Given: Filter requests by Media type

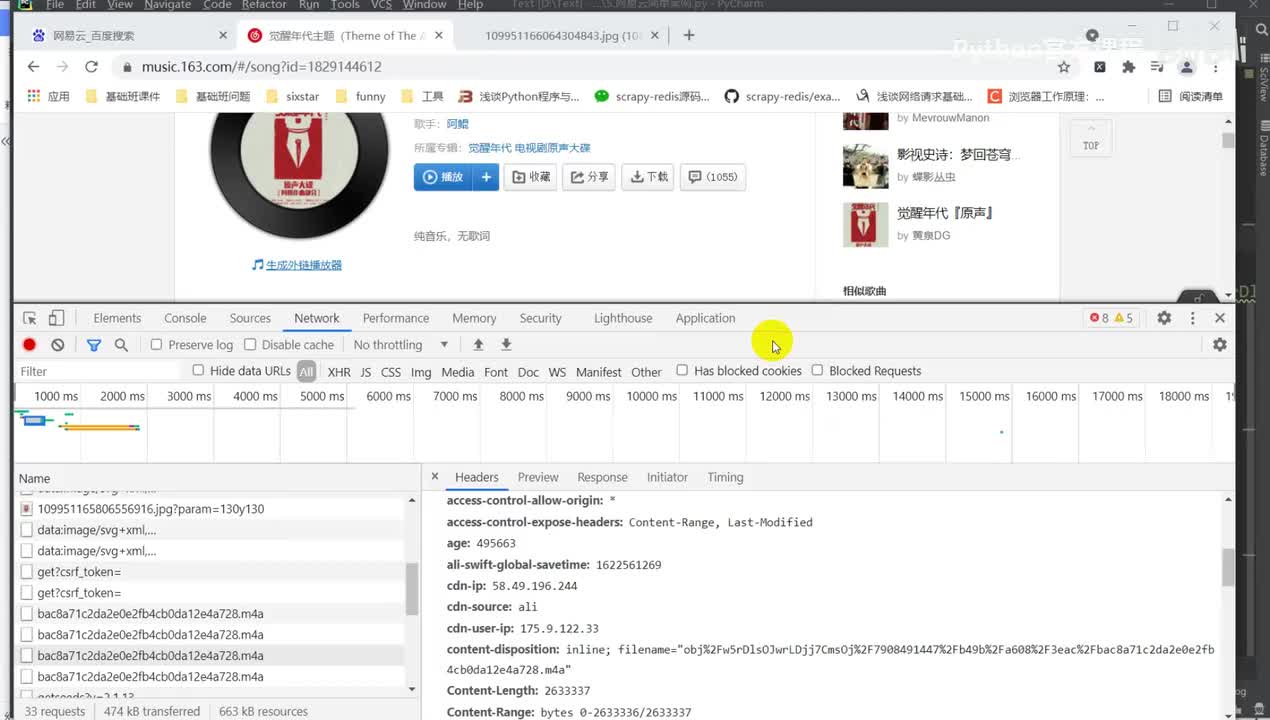Looking at the screenshot, I should (457, 372).
